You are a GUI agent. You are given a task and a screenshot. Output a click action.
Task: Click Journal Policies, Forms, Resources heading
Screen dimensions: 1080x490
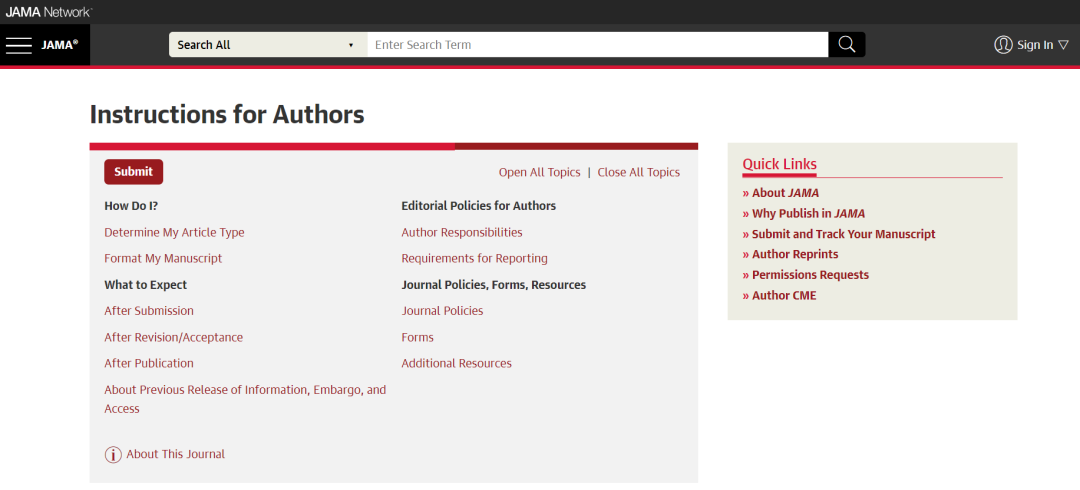click(x=494, y=285)
